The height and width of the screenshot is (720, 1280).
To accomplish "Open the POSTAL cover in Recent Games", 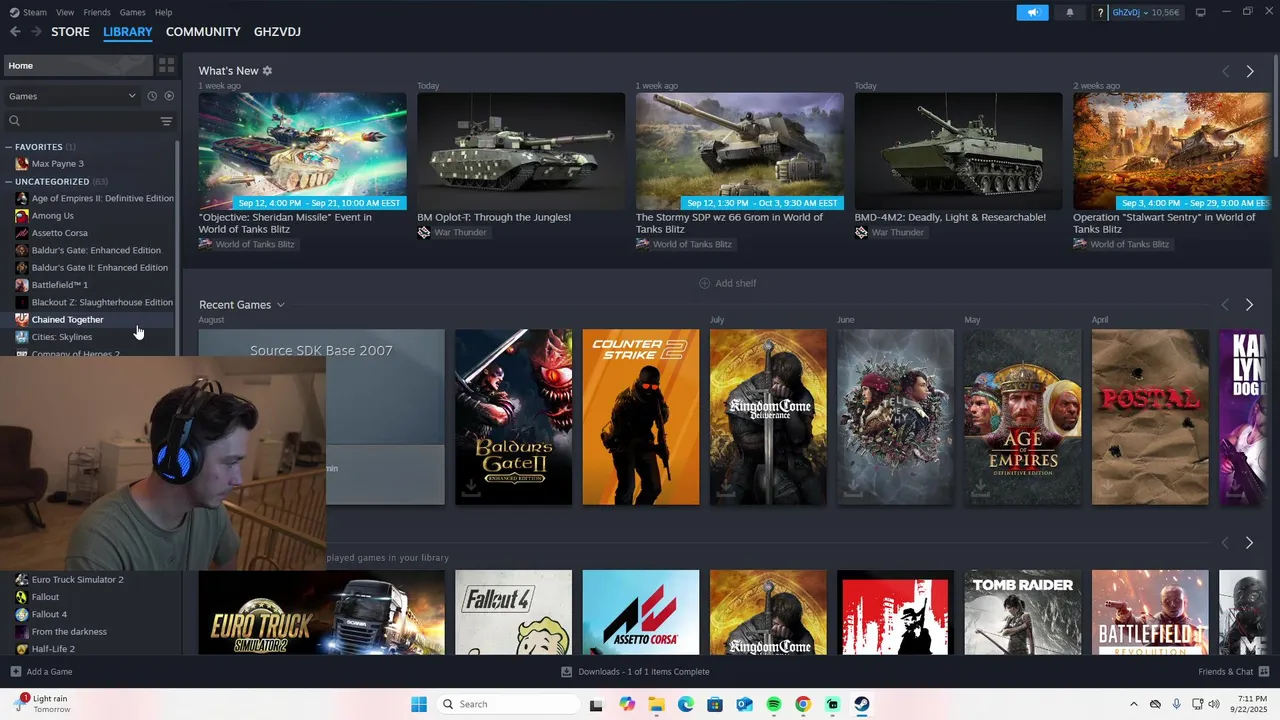I will click(x=1150, y=417).
